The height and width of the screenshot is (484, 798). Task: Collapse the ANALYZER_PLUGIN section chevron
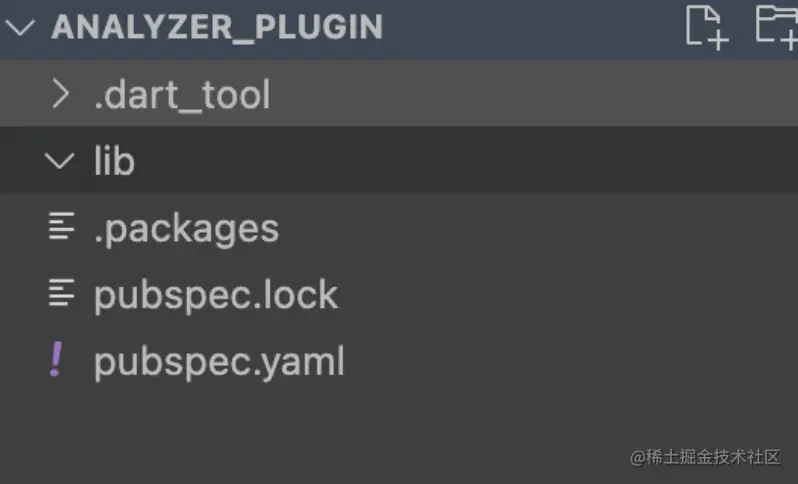[x=21, y=27]
